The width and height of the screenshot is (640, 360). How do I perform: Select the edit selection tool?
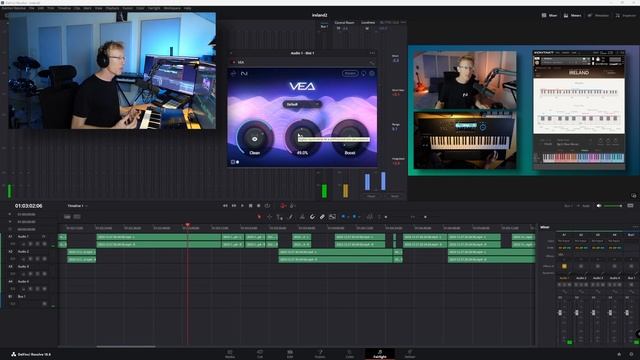(x=280, y=217)
